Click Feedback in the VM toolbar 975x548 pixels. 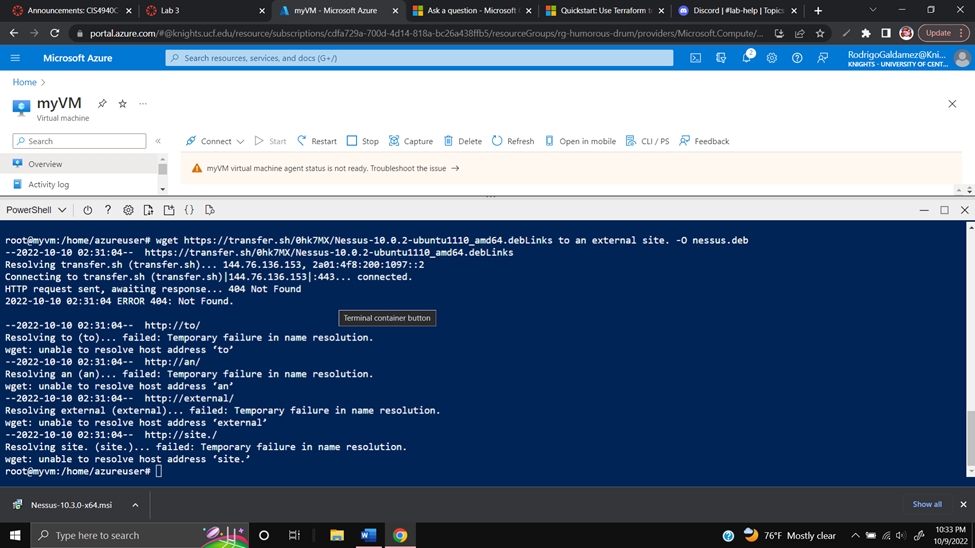point(704,141)
